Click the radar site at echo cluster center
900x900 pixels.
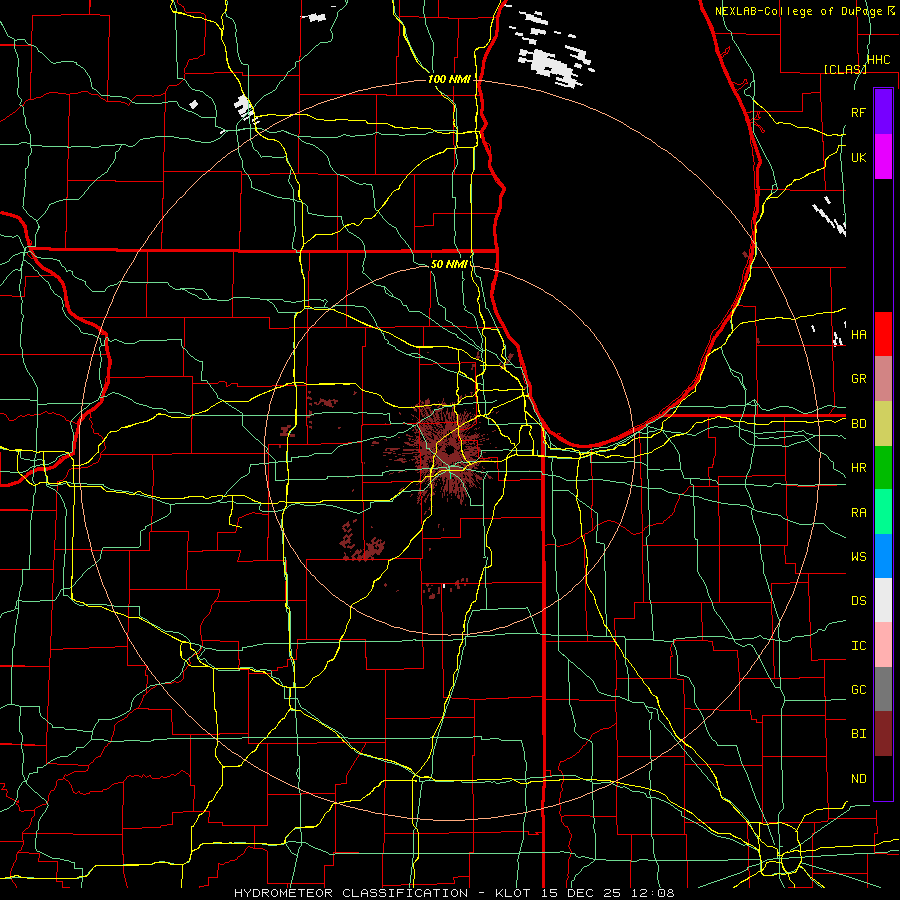448,449
